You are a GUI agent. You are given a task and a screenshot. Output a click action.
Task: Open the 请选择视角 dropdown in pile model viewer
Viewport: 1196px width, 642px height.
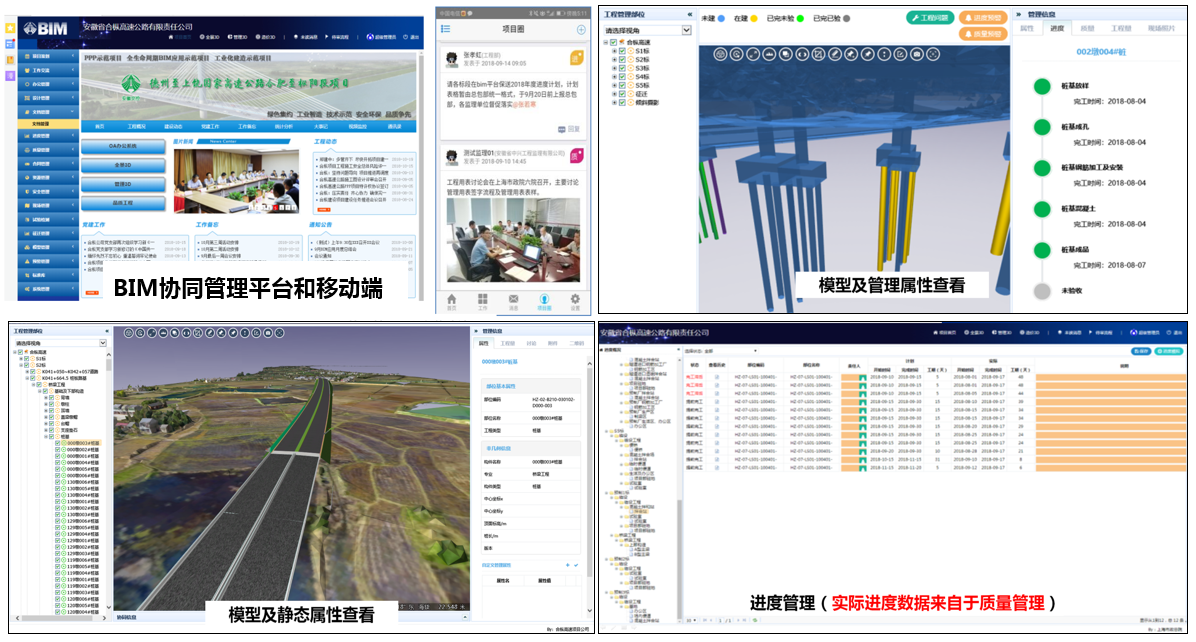648,30
